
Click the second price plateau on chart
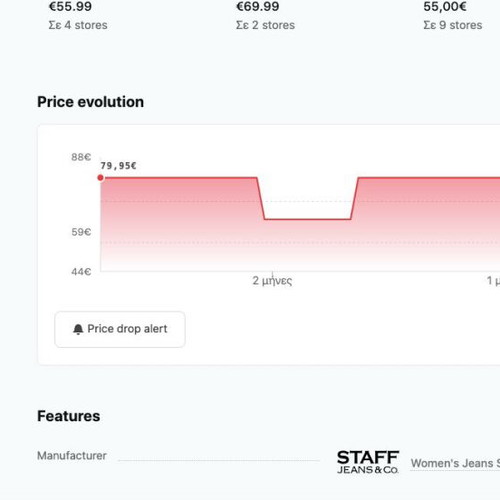click(x=429, y=178)
